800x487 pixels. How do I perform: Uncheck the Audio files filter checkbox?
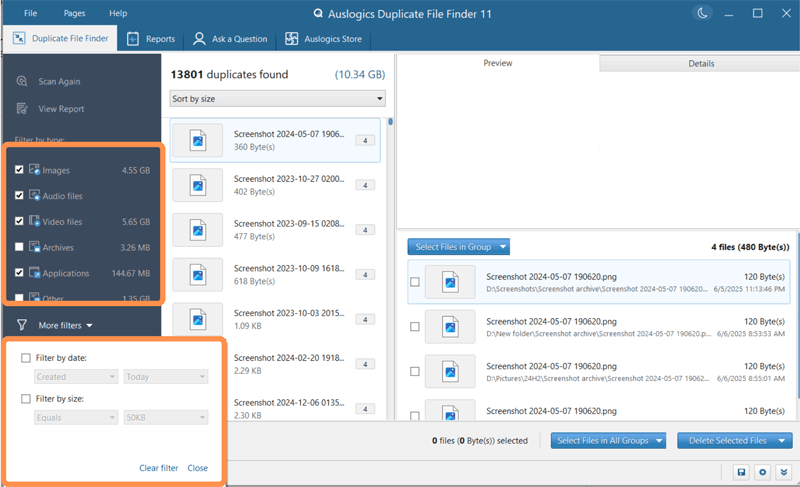point(19,195)
